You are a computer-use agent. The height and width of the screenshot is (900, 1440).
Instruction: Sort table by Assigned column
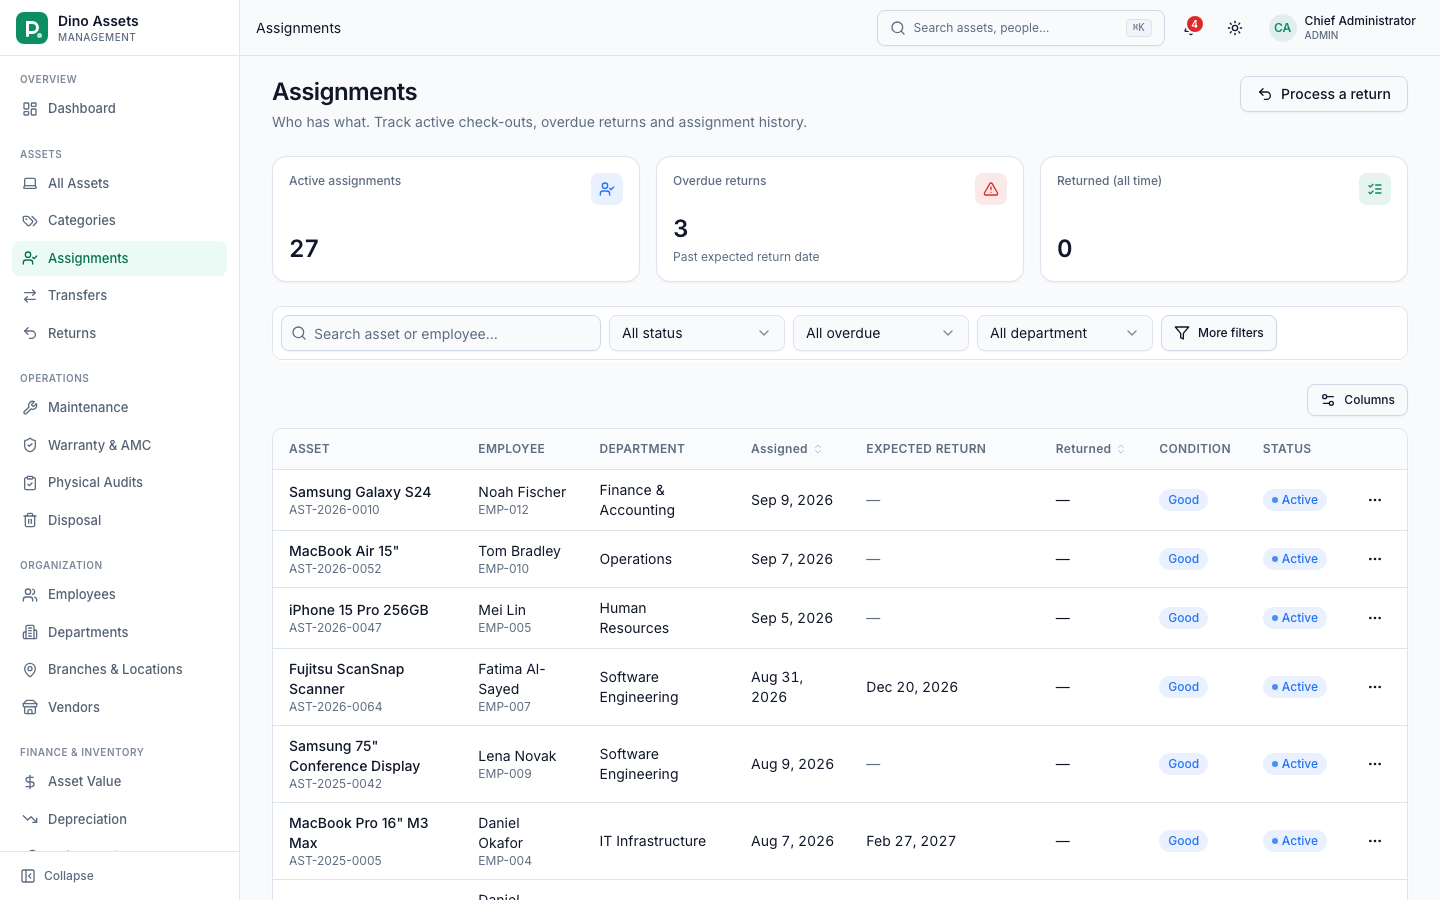pos(787,449)
